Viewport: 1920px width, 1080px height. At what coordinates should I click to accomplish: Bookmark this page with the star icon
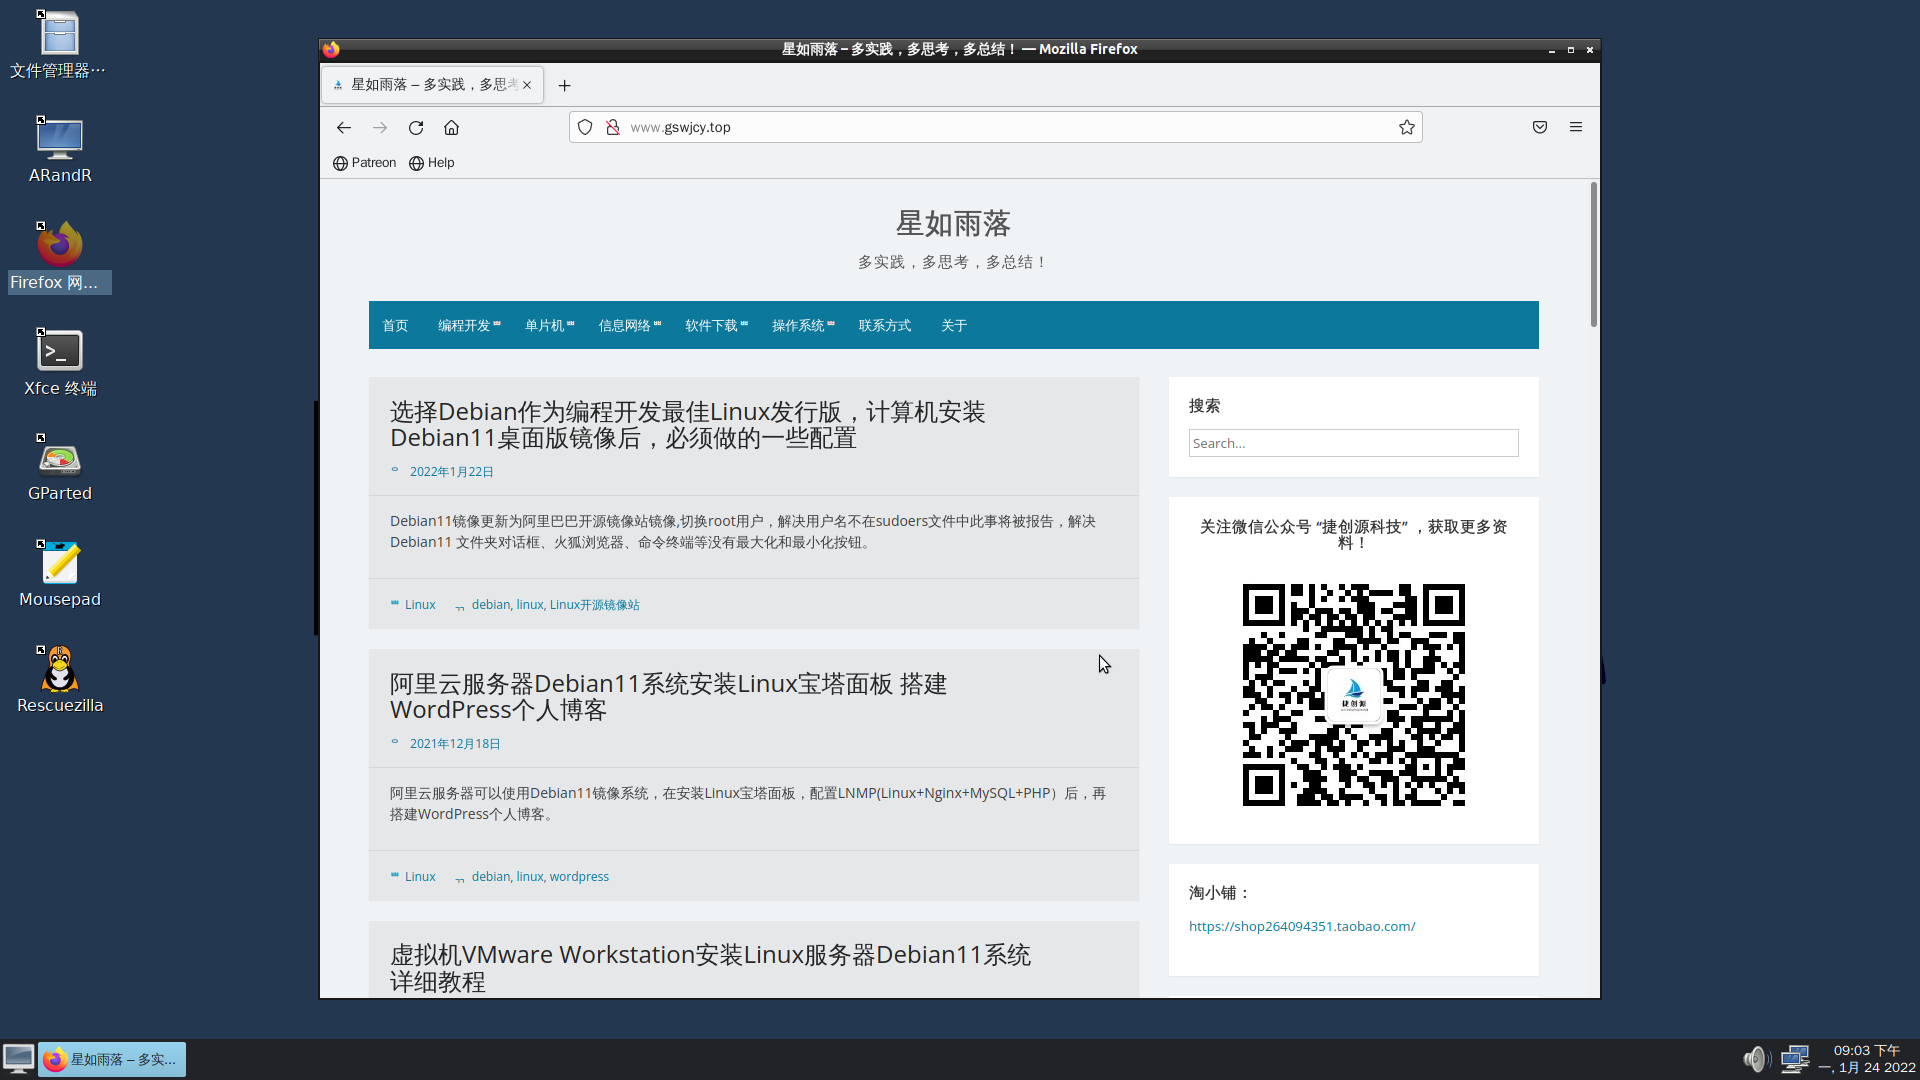pos(1407,127)
